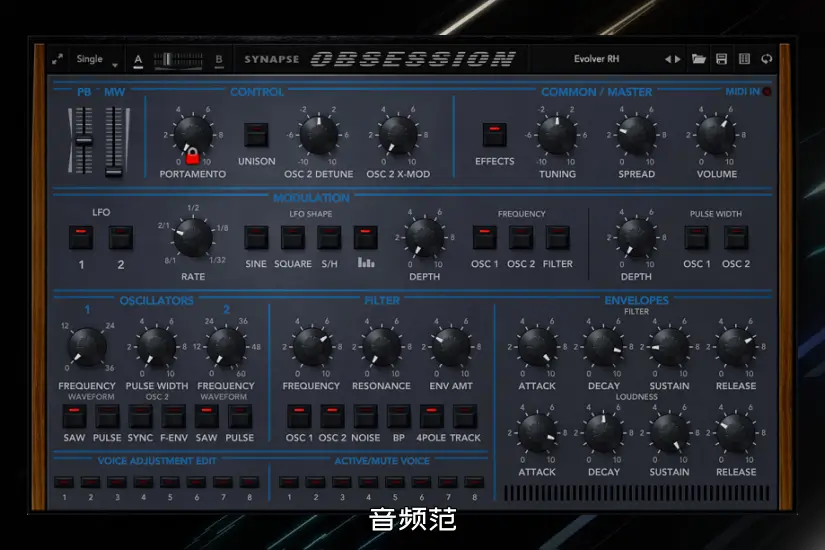Open the preset browser folder icon
Viewport: 825px width, 550px height.
tap(699, 59)
